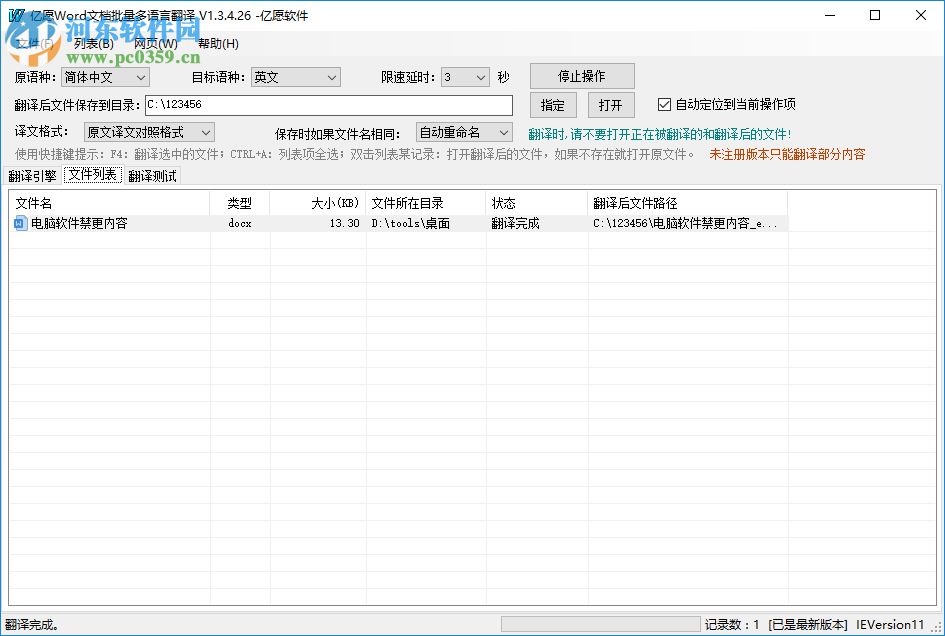
Task: Open the 网页(W) menu
Action: point(152,43)
